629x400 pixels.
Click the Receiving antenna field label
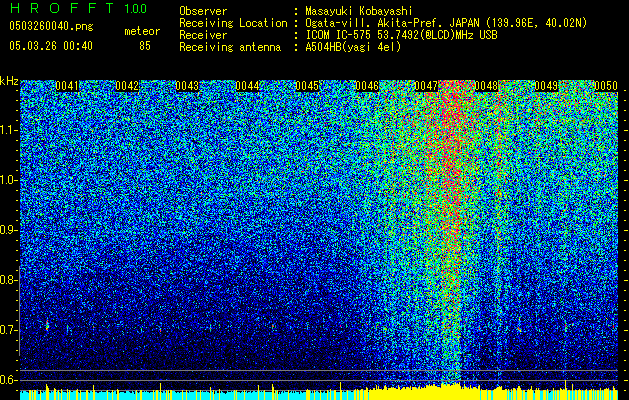tap(230, 47)
